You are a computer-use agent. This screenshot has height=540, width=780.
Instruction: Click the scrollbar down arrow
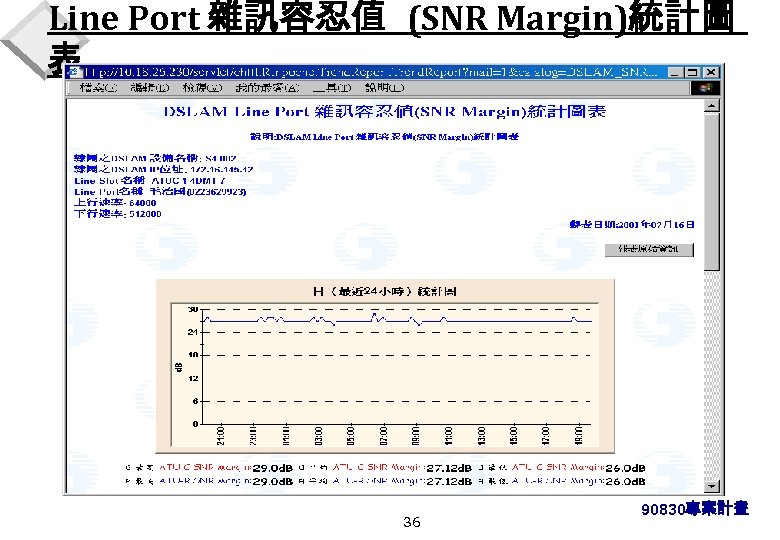[x=712, y=486]
